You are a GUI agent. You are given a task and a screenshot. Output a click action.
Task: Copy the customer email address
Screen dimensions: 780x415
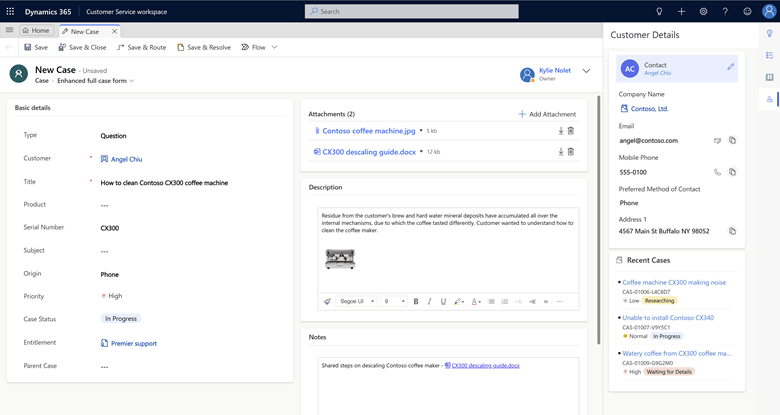(732, 141)
